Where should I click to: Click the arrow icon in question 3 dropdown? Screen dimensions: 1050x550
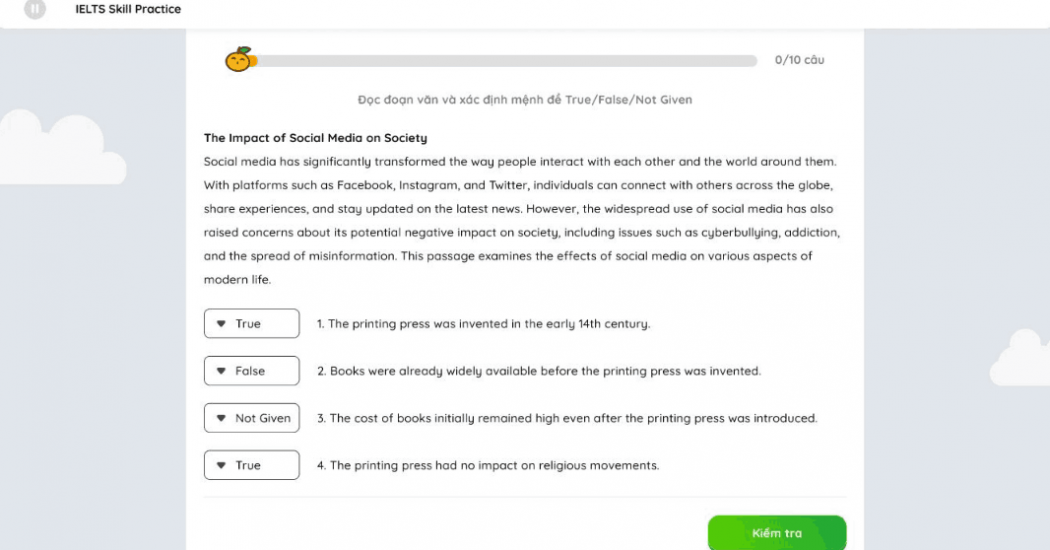[221, 418]
